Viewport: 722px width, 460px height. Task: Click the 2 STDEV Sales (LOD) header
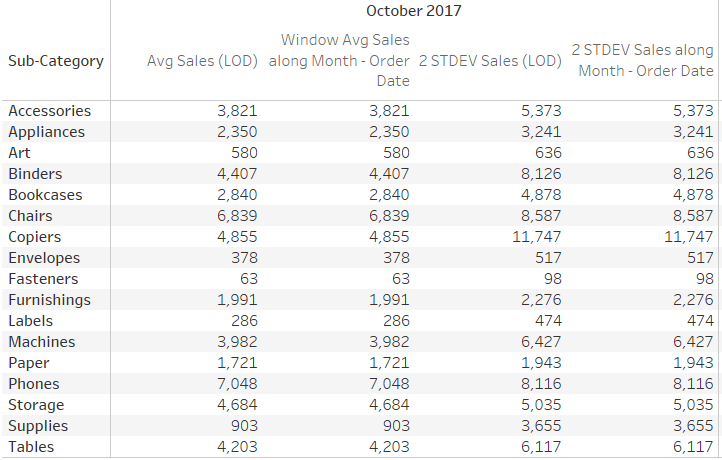pyautogui.click(x=490, y=61)
